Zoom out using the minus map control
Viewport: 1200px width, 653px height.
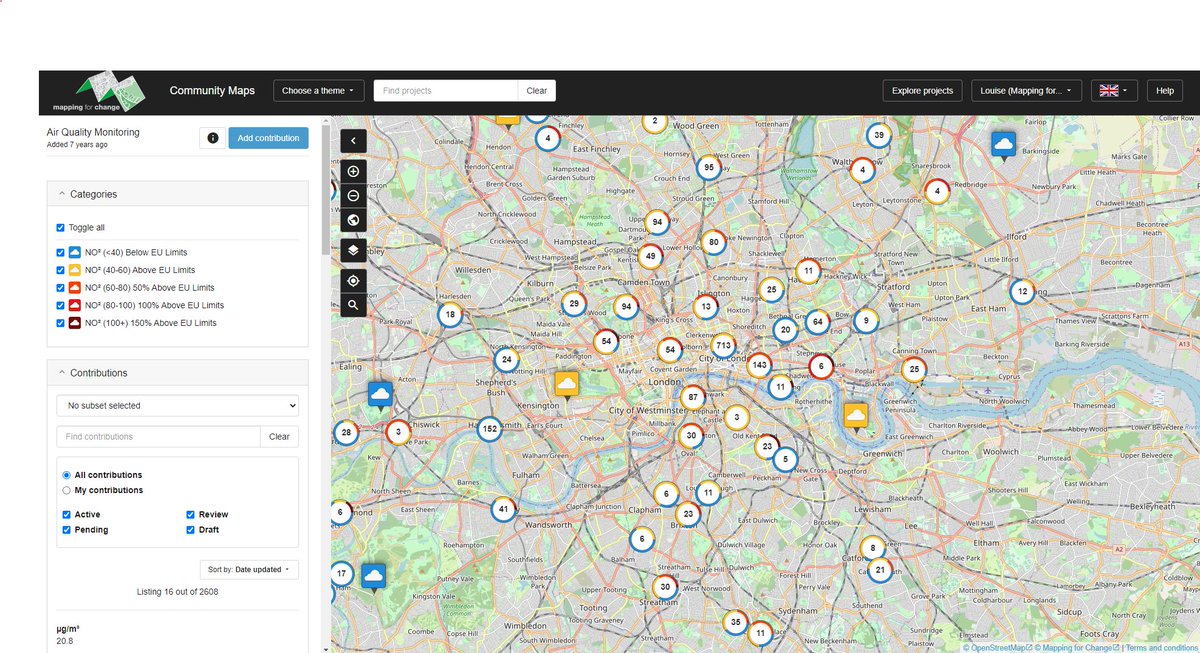coord(354,196)
